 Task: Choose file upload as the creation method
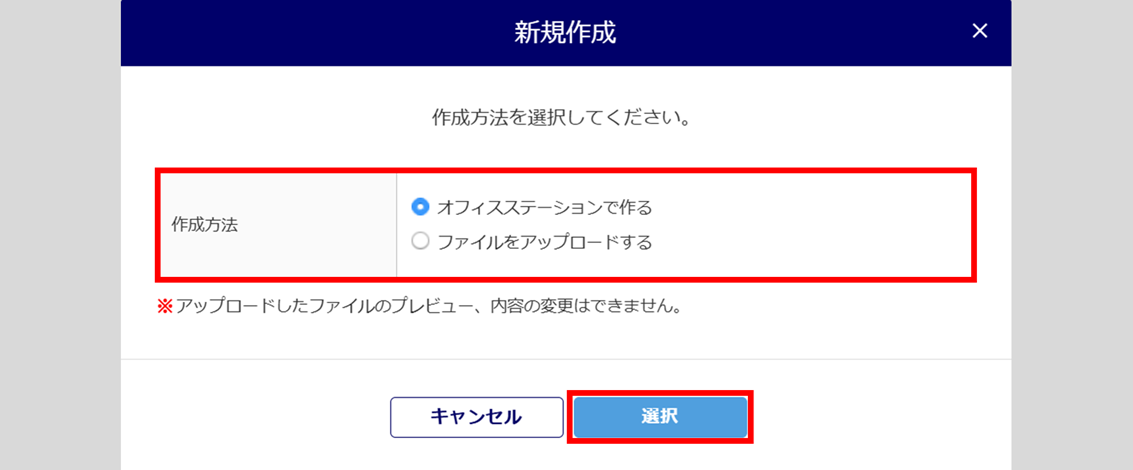[x=421, y=241]
